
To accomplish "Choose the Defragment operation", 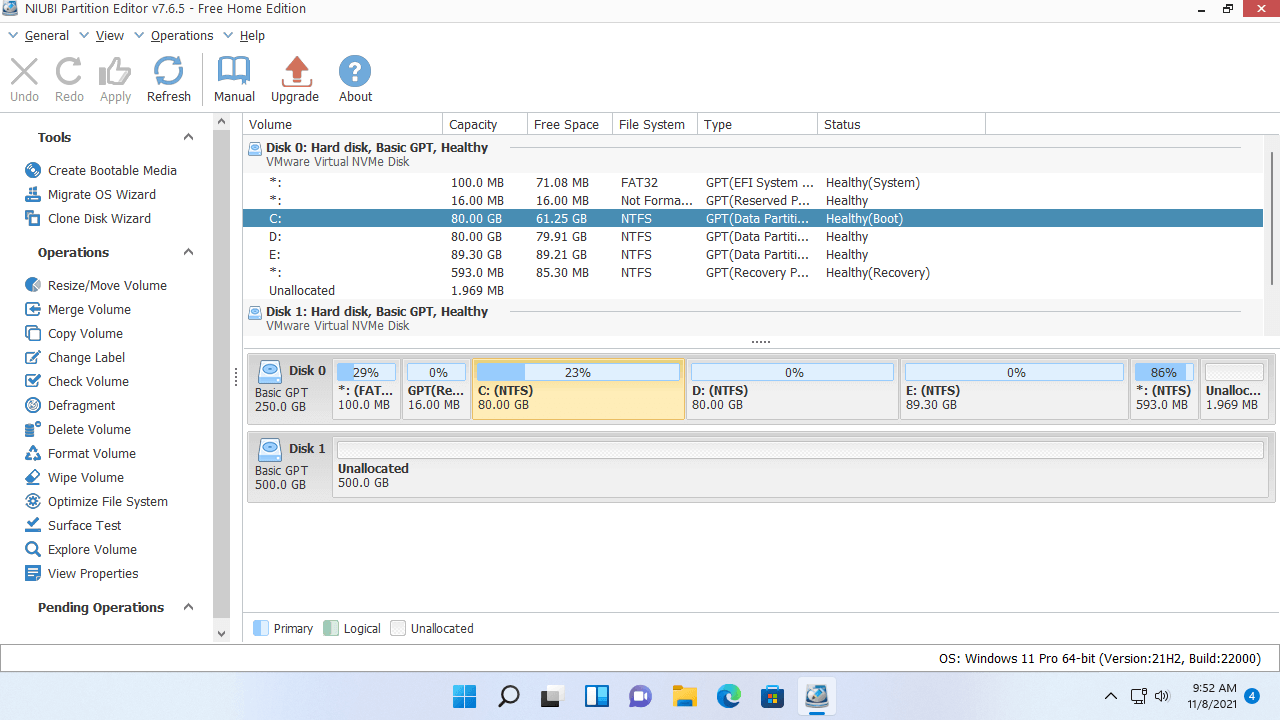I will tap(81, 406).
